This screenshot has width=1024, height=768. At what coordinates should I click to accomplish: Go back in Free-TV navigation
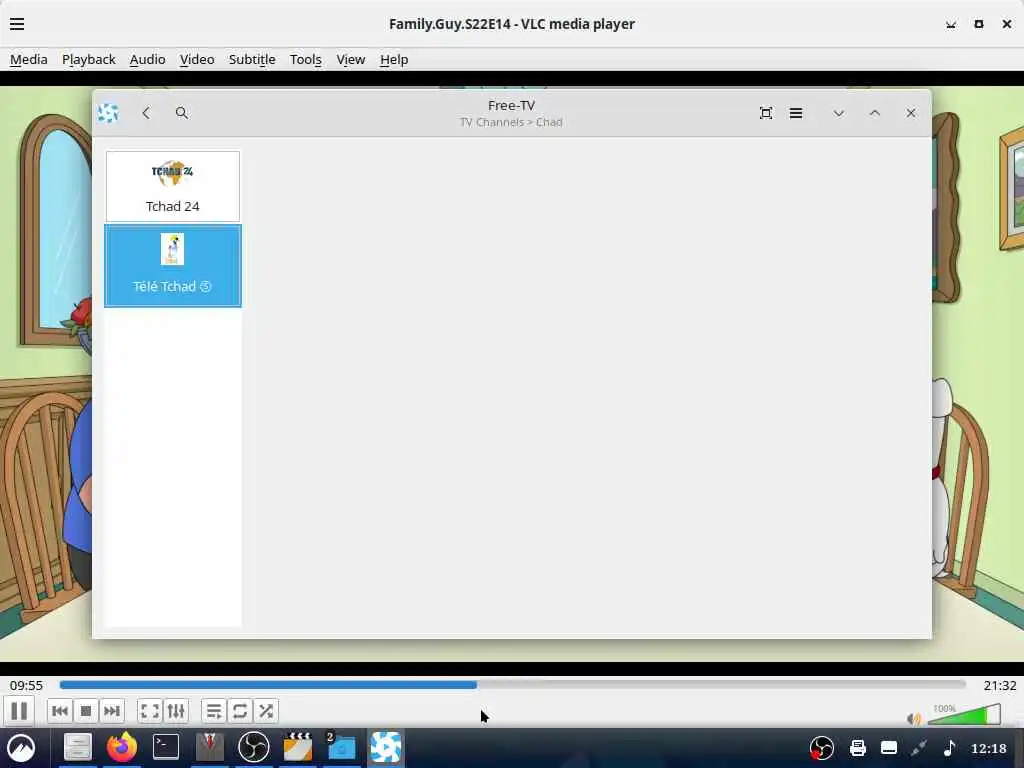click(x=146, y=113)
